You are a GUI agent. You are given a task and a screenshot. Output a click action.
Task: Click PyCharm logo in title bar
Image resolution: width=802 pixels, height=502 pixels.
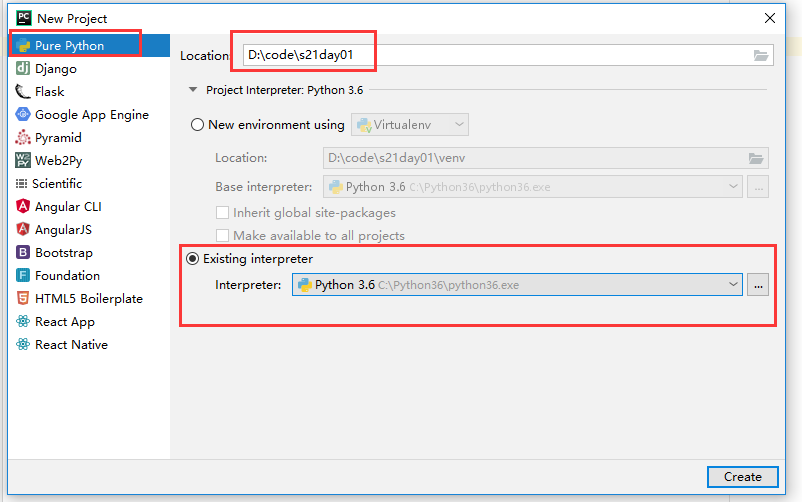click(24, 18)
